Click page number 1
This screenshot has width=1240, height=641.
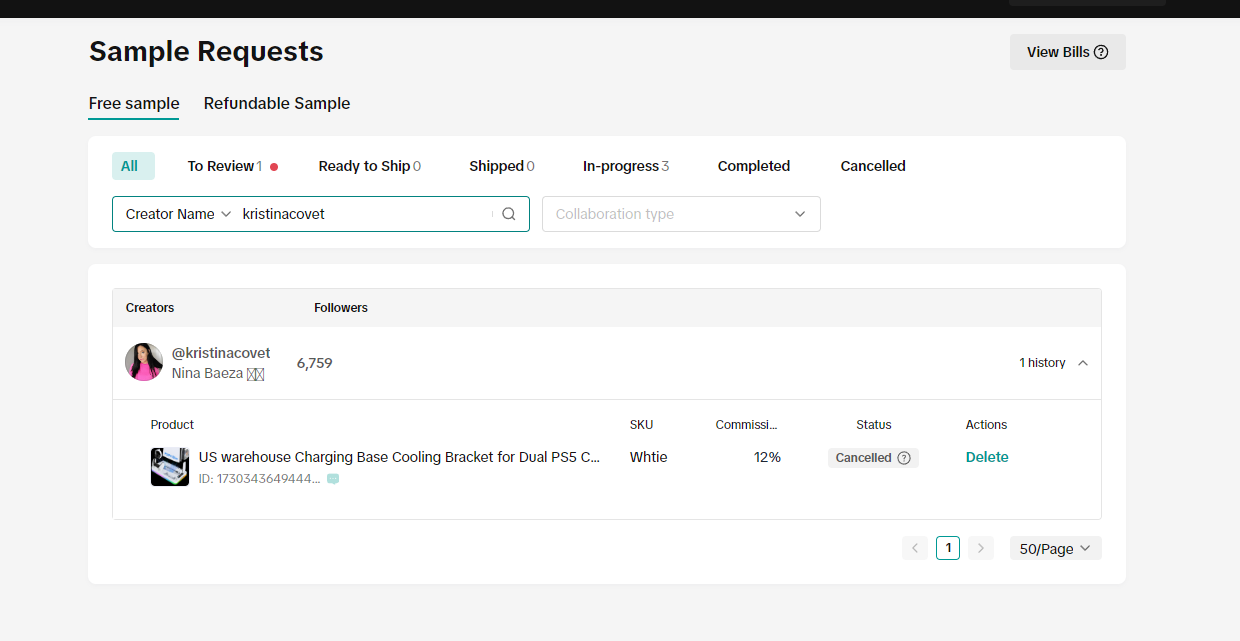[x=948, y=548]
